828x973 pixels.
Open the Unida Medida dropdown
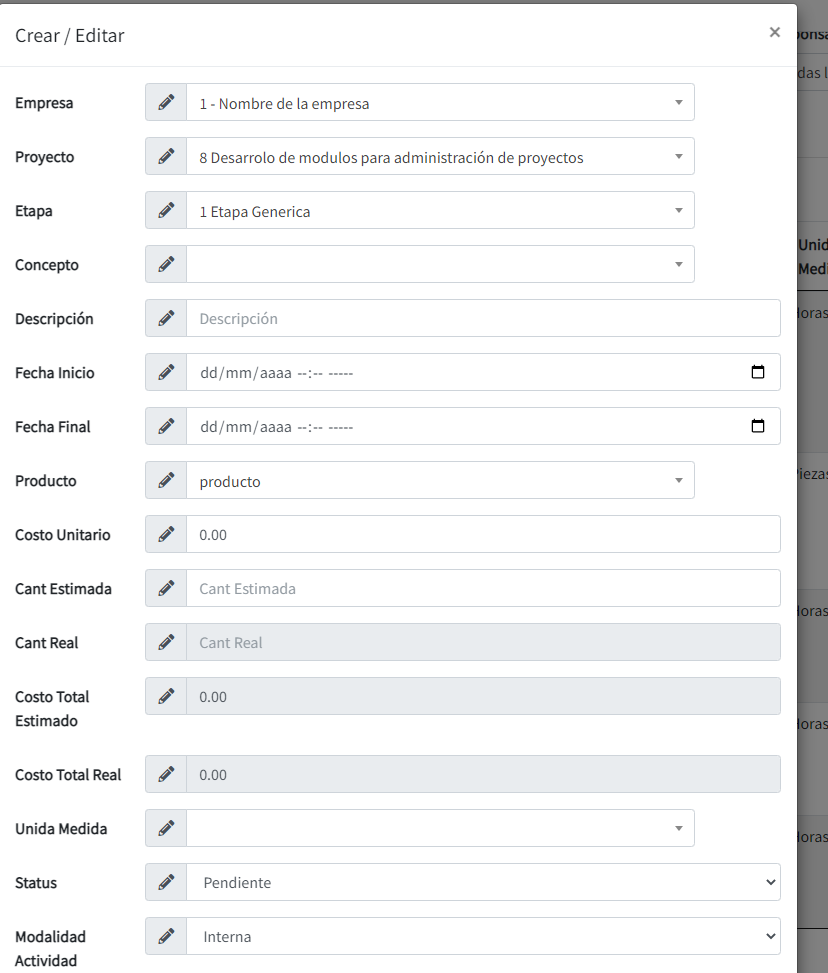440,828
